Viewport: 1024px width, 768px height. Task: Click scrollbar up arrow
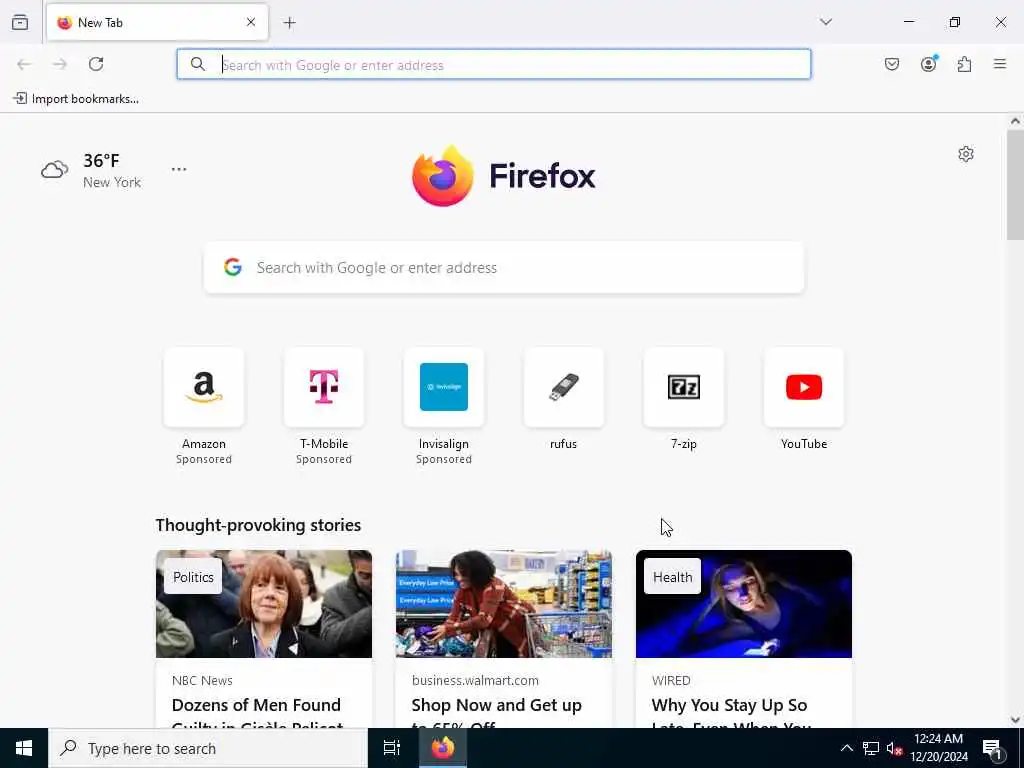[1015, 121]
